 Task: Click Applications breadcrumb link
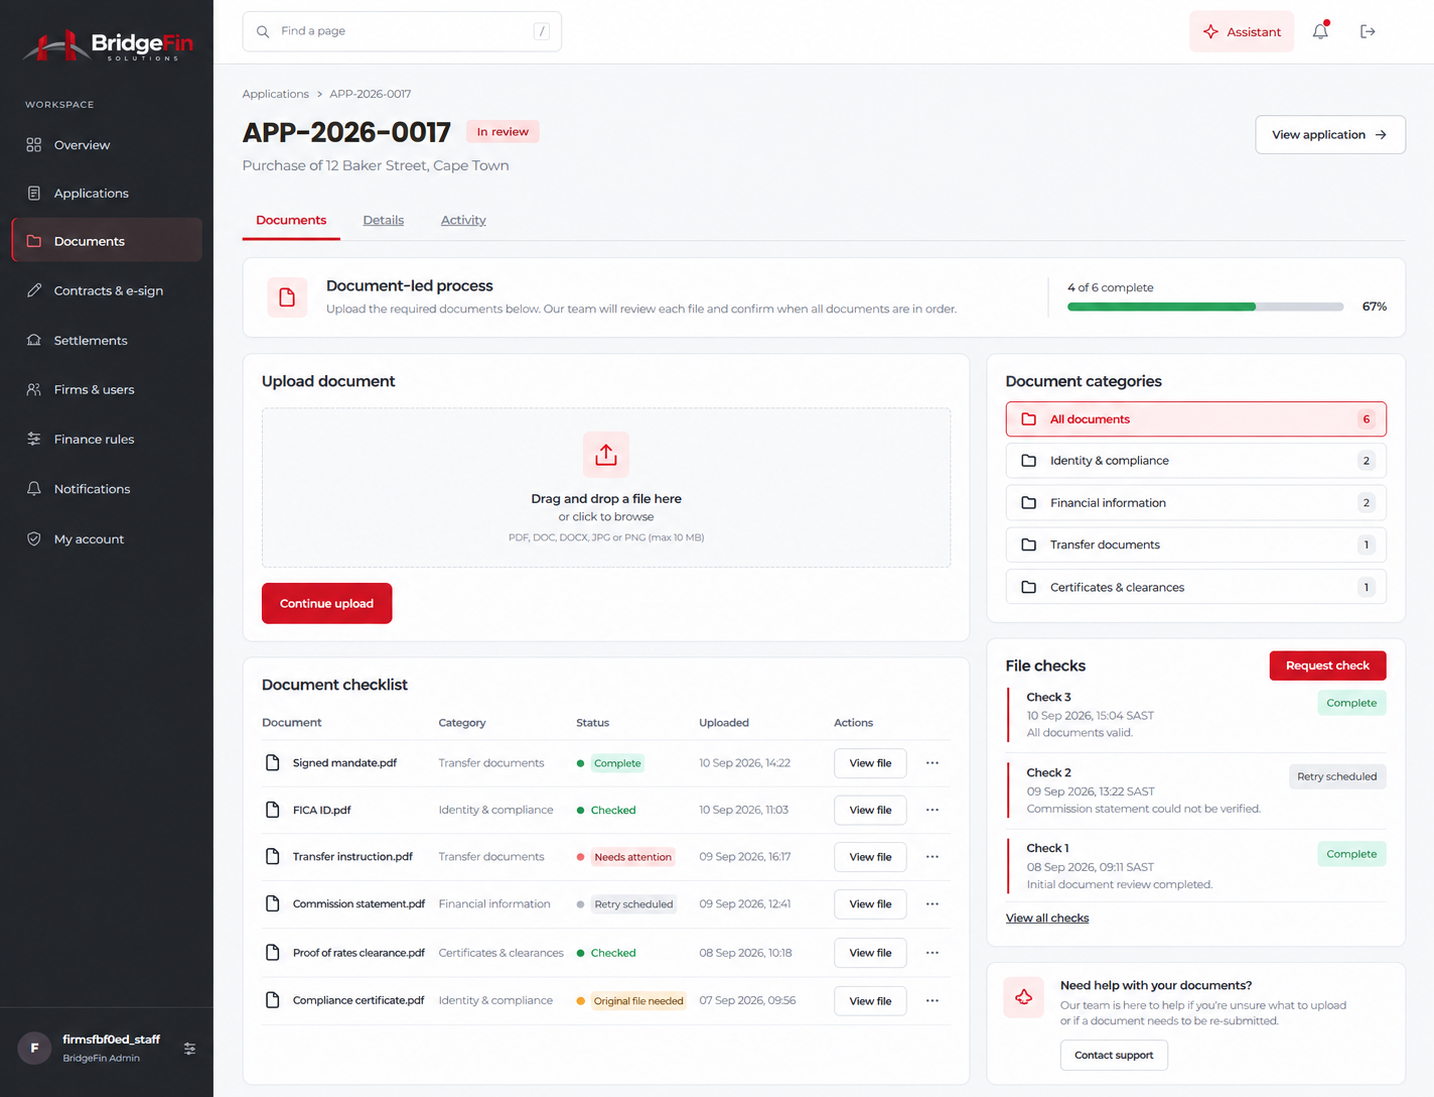pos(275,94)
